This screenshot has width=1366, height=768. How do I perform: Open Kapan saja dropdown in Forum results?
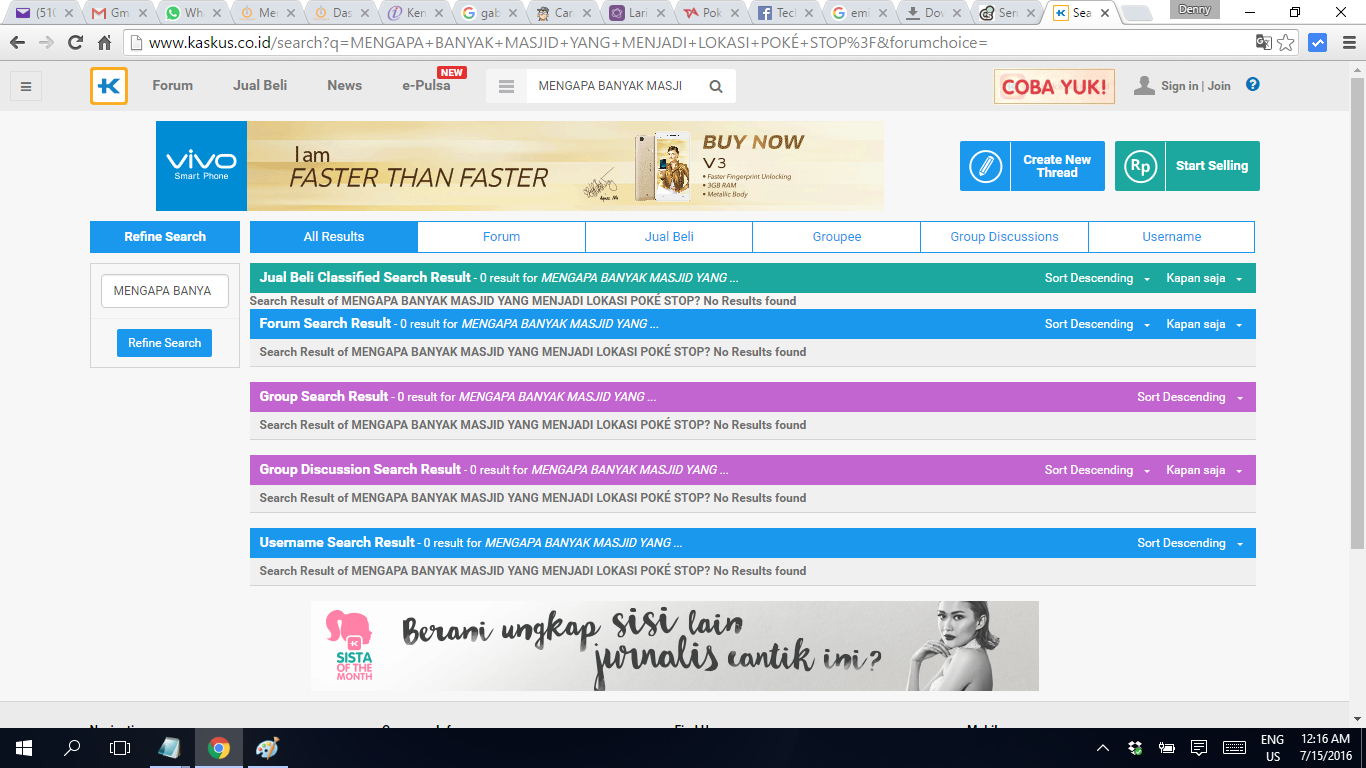1204,324
